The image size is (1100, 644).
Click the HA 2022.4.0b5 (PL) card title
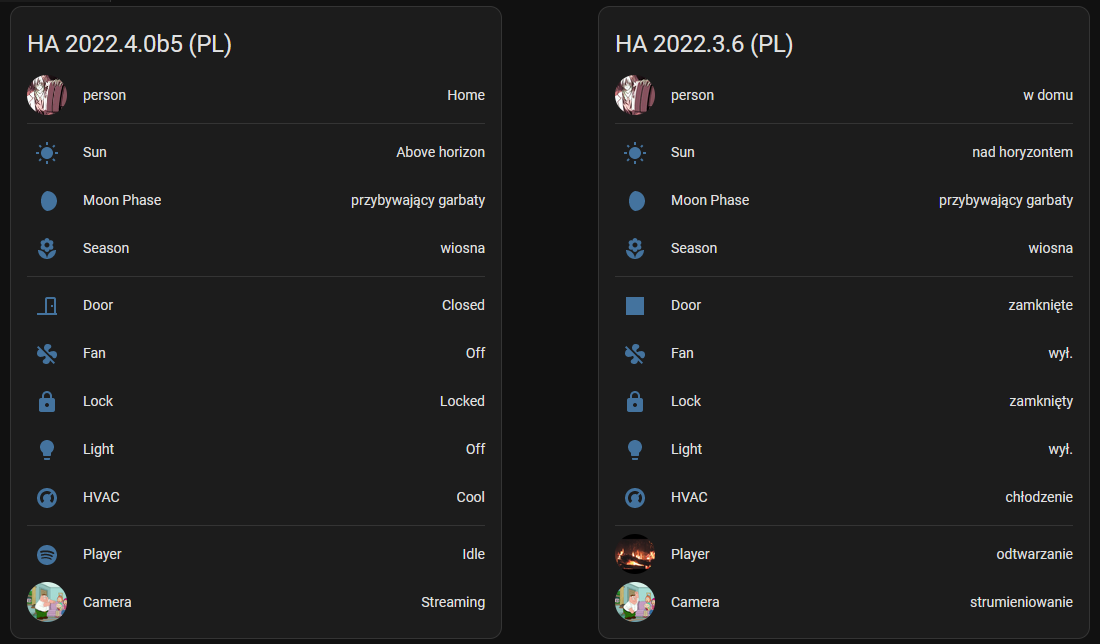131,45
